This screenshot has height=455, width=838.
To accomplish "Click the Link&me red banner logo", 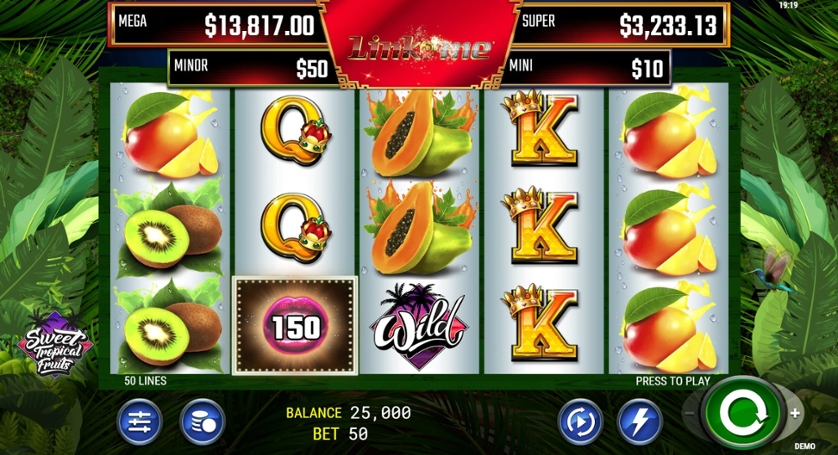I will [x=420, y=47].
